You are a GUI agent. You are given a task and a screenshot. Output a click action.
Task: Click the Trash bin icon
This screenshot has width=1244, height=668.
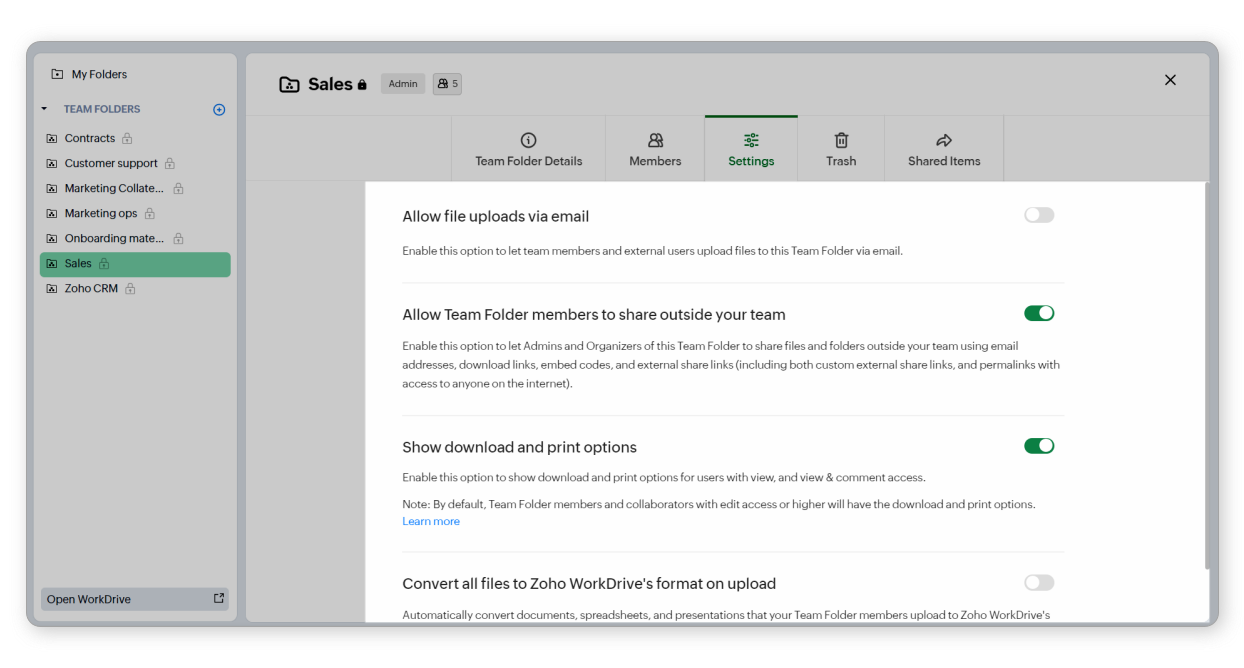841,140
